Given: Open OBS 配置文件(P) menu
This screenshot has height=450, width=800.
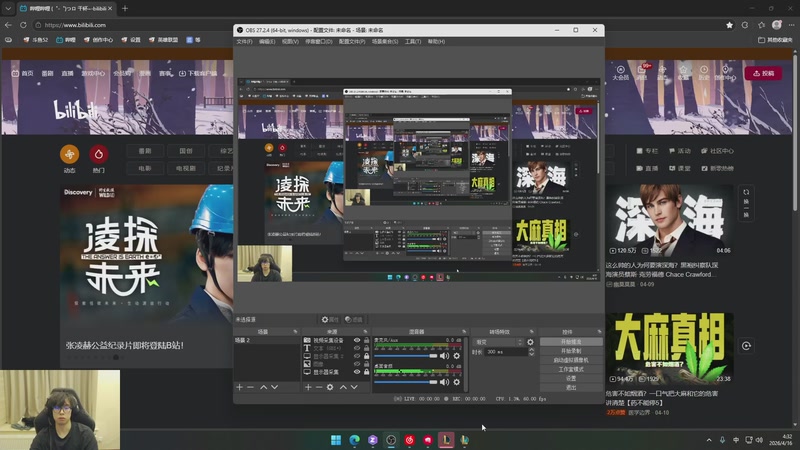Looking at the screenshot, I should pos(352,41).
